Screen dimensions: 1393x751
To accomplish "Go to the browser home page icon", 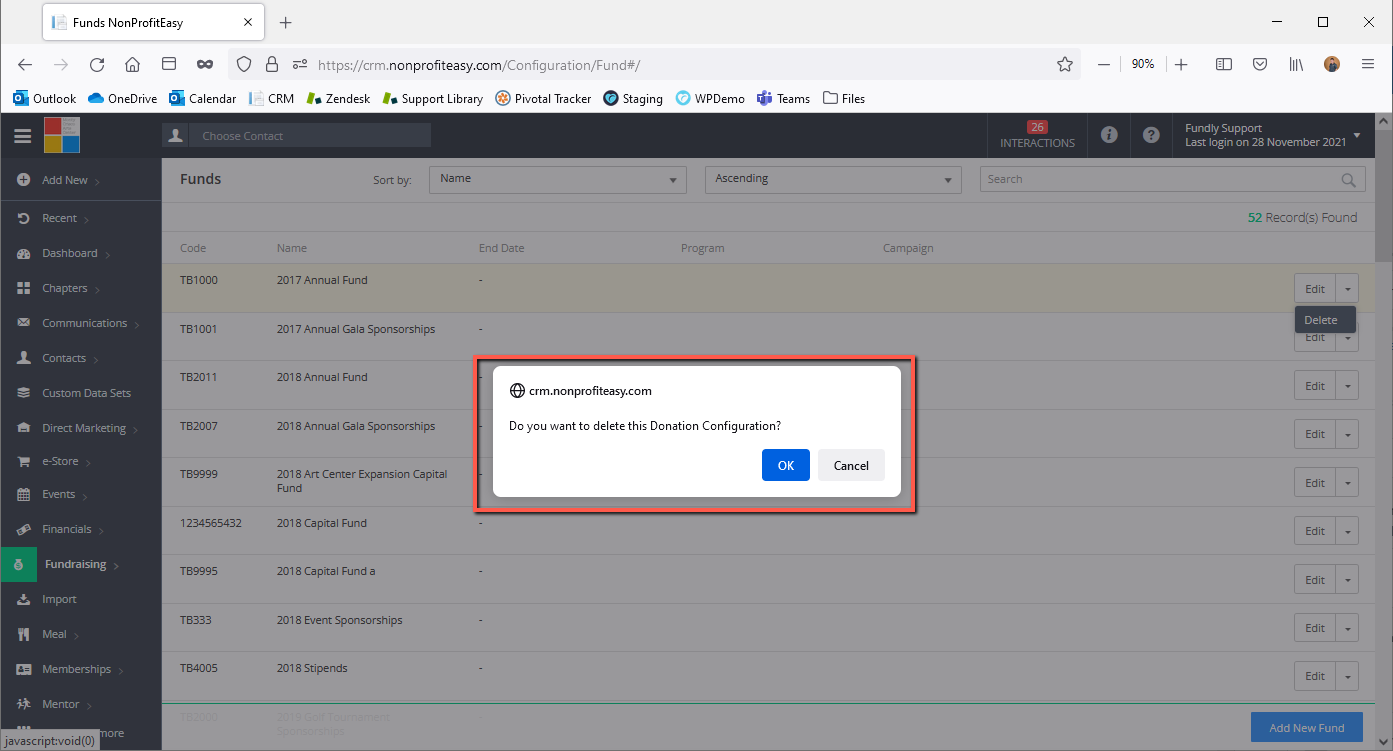I will point(132,64).
